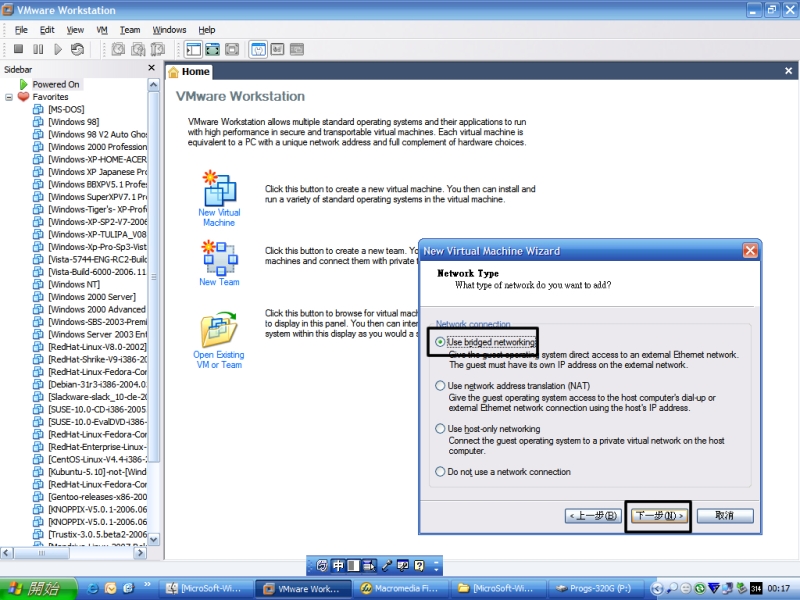Select Use bridged networking radio button
This screenshot has width=800, height=600.
(440, 342)
